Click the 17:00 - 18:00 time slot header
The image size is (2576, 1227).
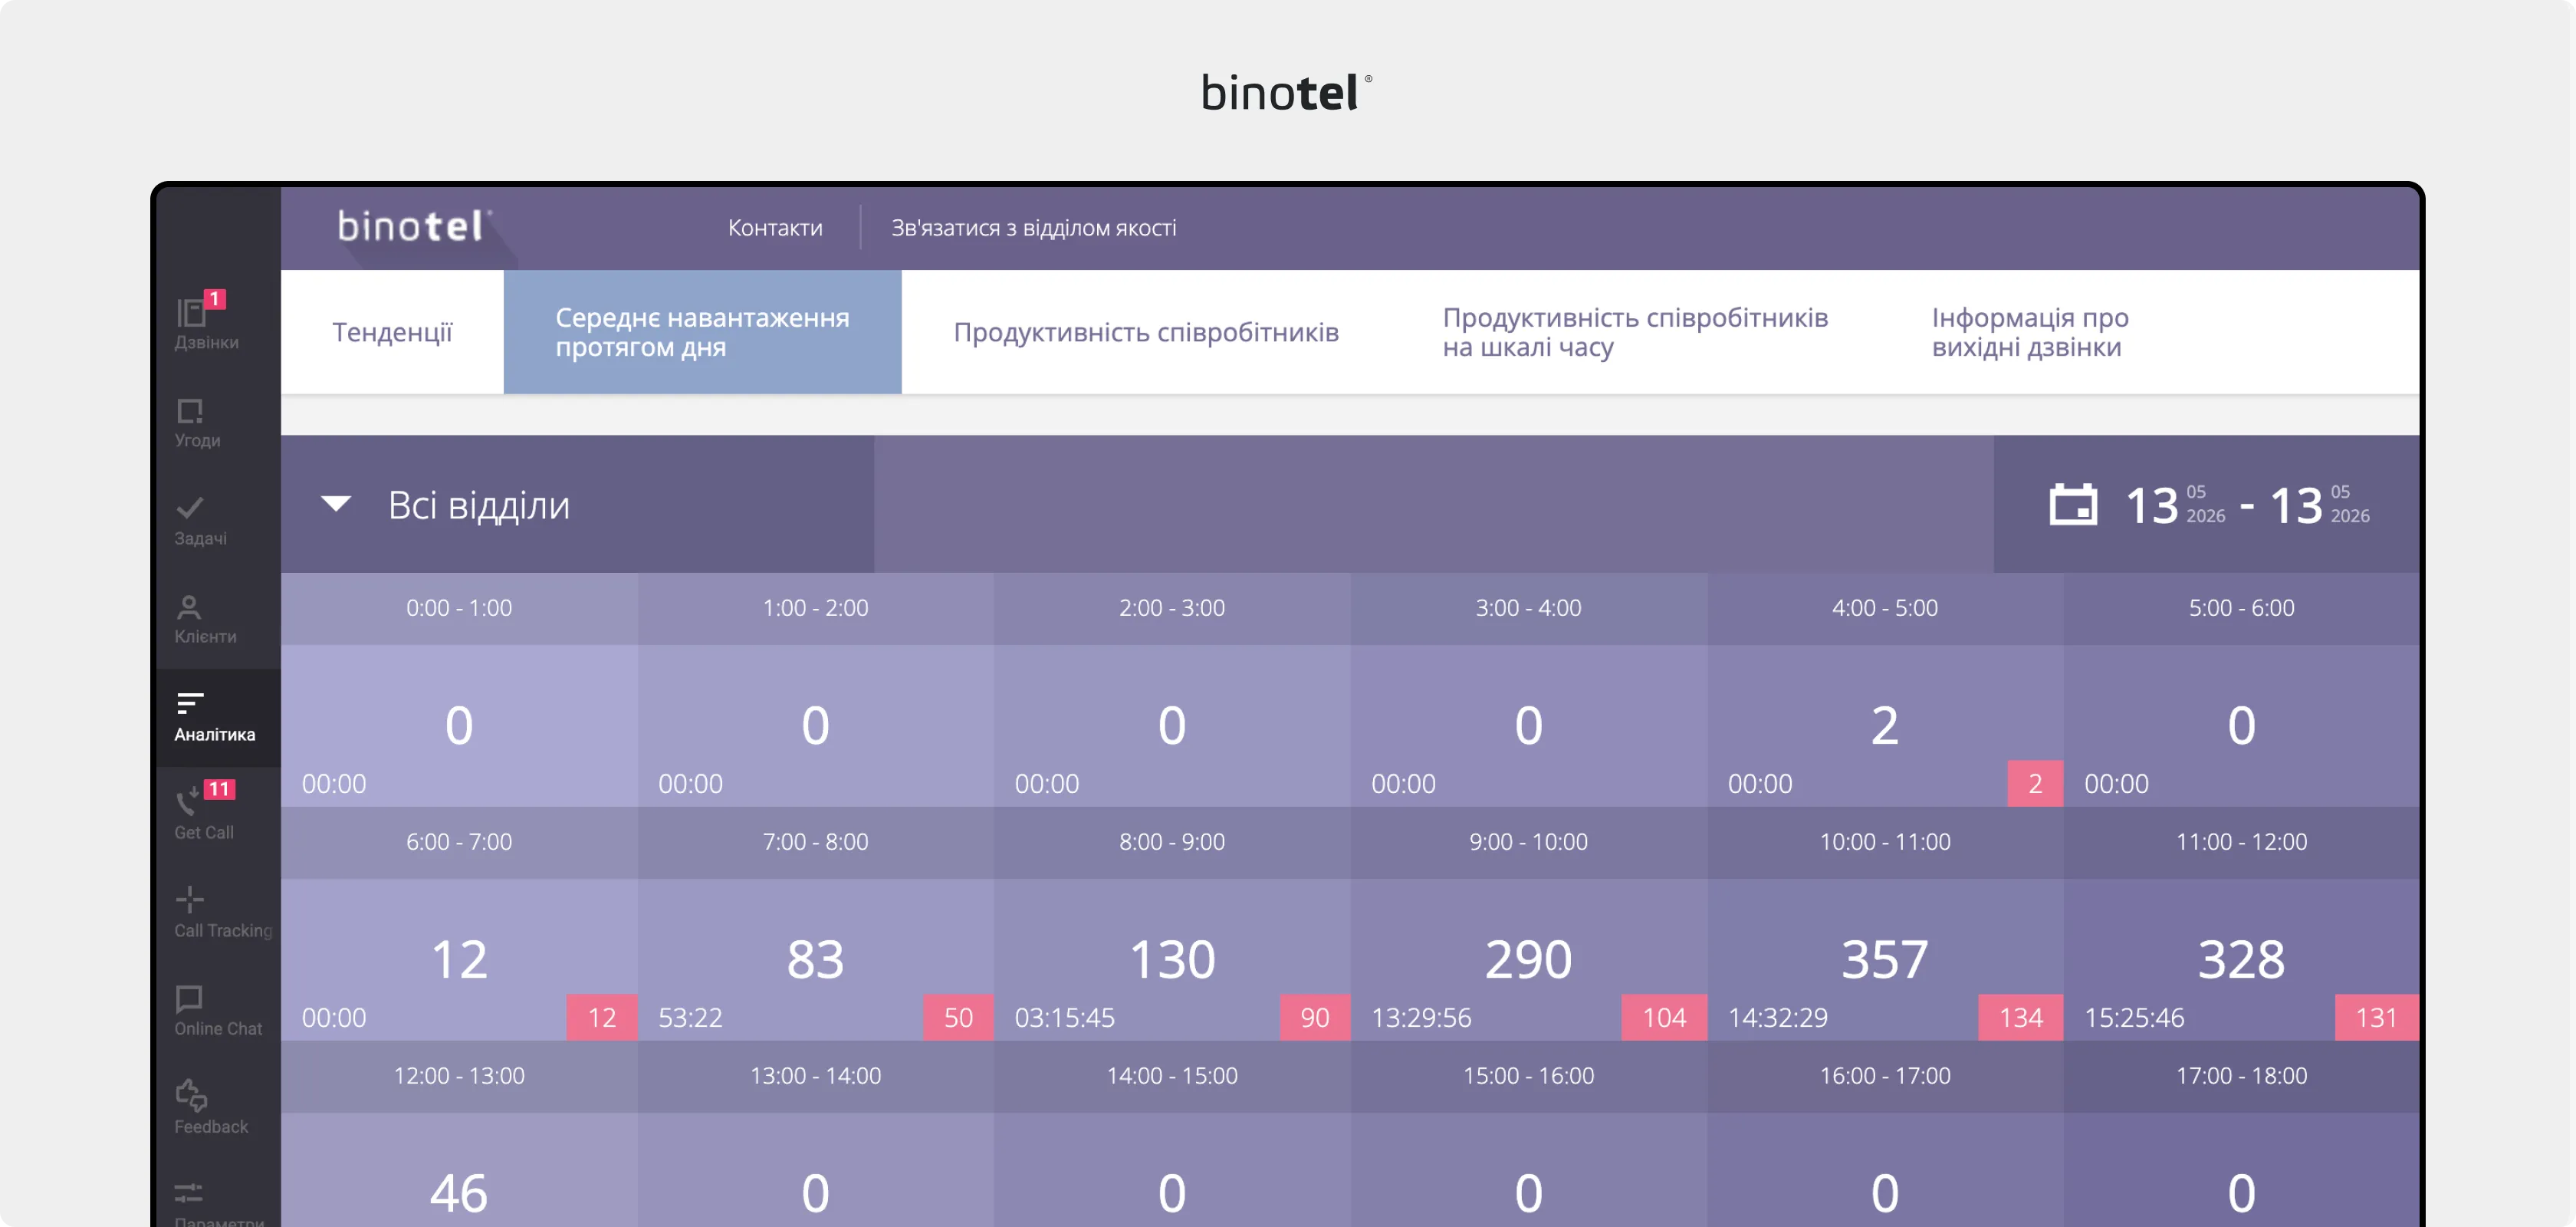click(x=2241, y=1076)
